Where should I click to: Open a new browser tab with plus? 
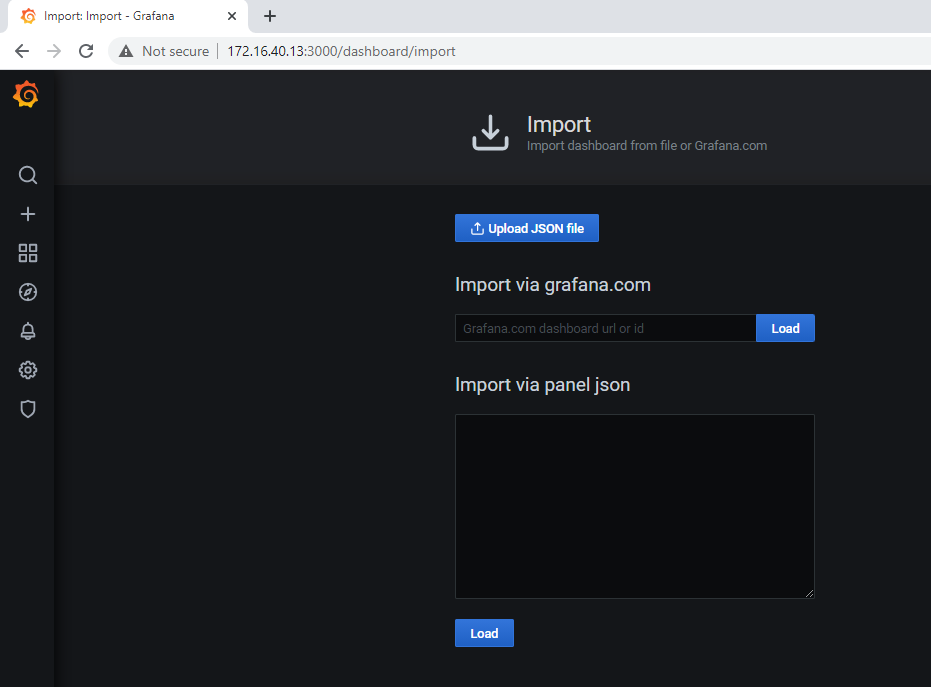[x=270, y=16]
